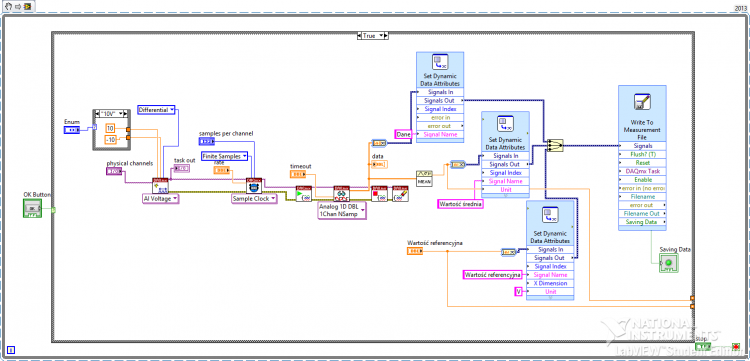
Task: Select the DAQmx Read VI icon
Action: pos(342,193)
